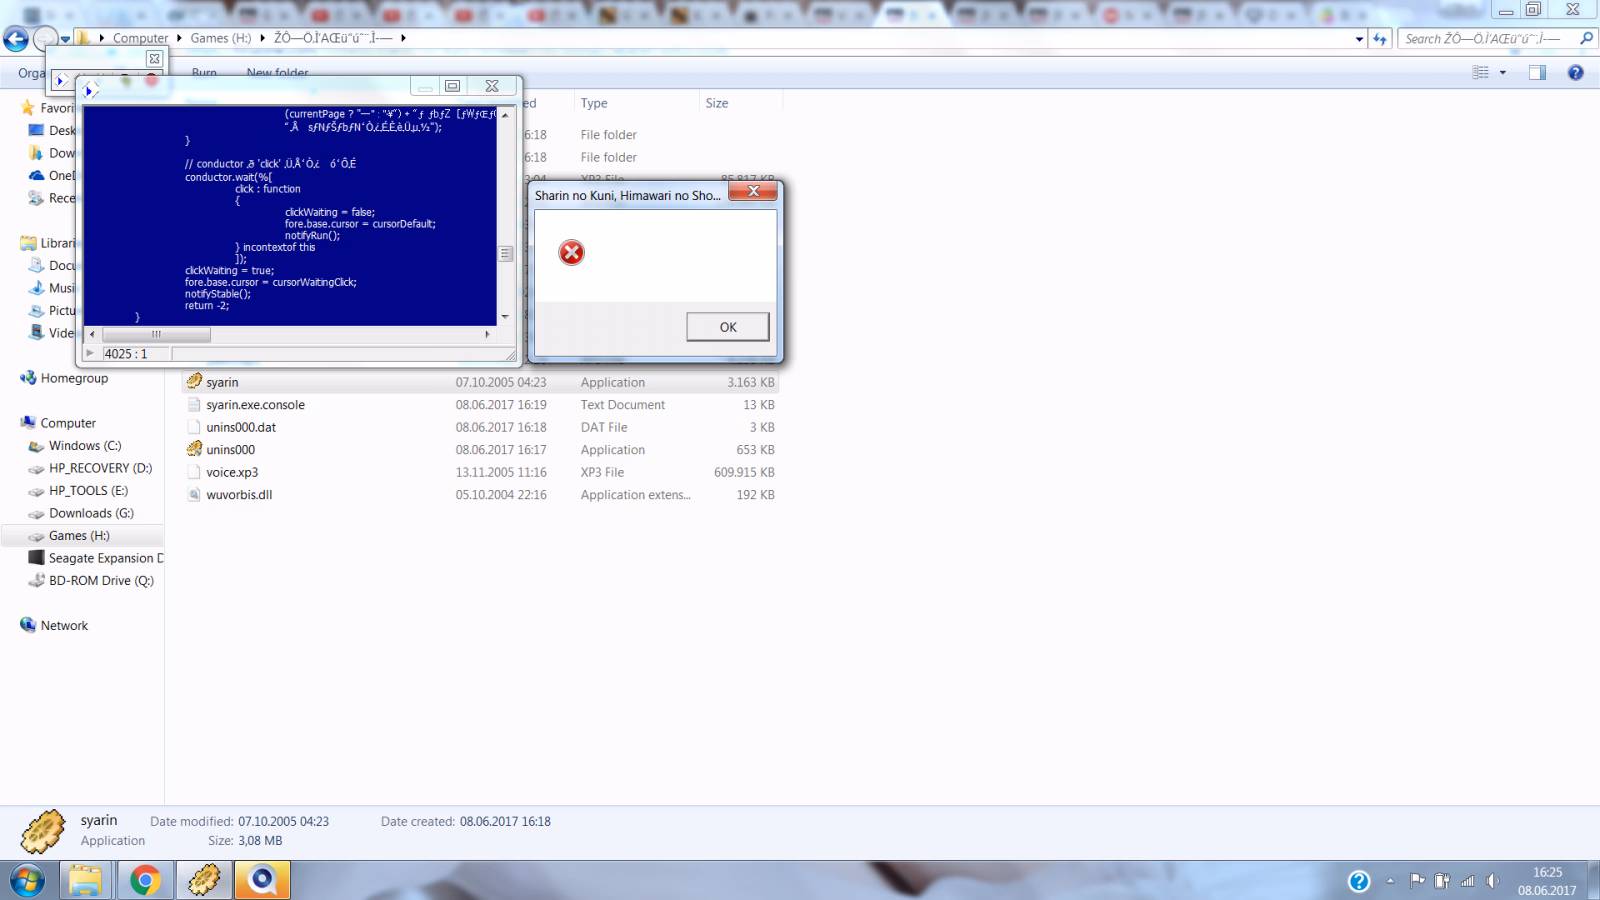Click the script console title icon
Viewport: 1600px width, 900px height.
pos(90,91)
